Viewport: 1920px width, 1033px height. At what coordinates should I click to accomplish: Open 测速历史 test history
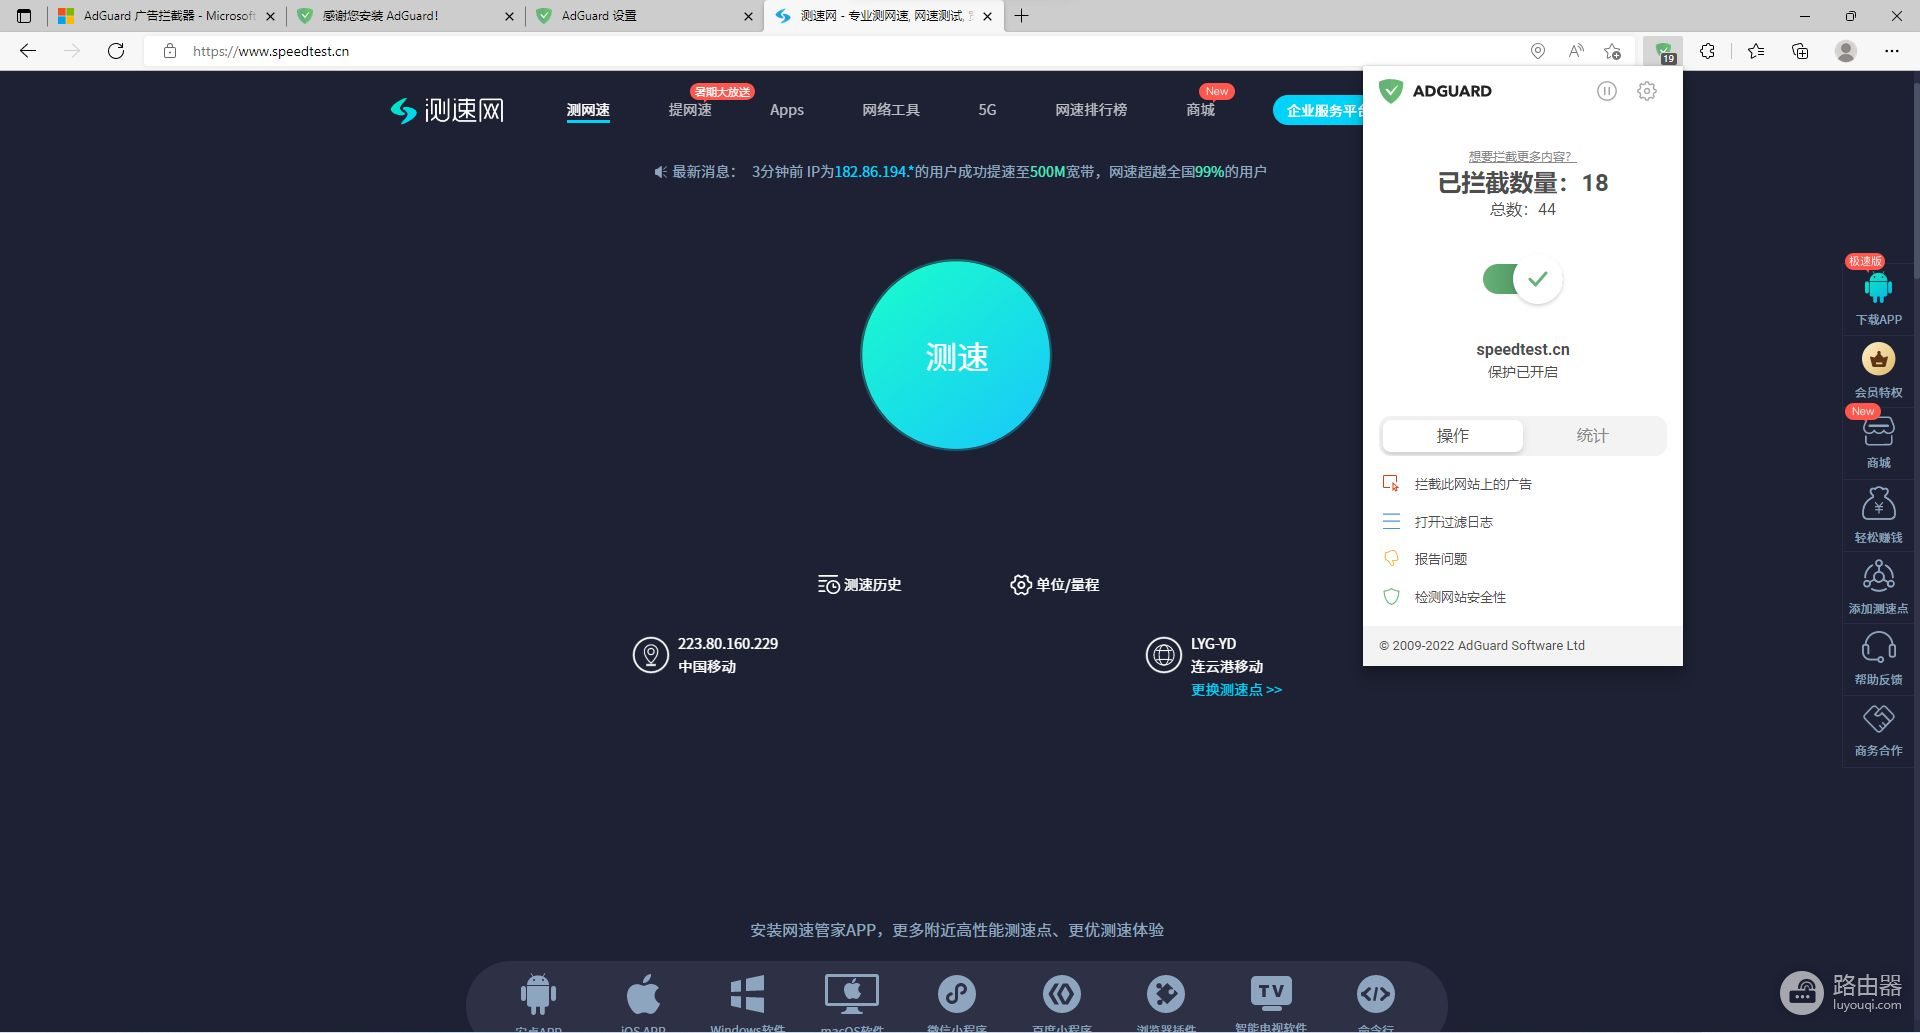coord(860,585)
